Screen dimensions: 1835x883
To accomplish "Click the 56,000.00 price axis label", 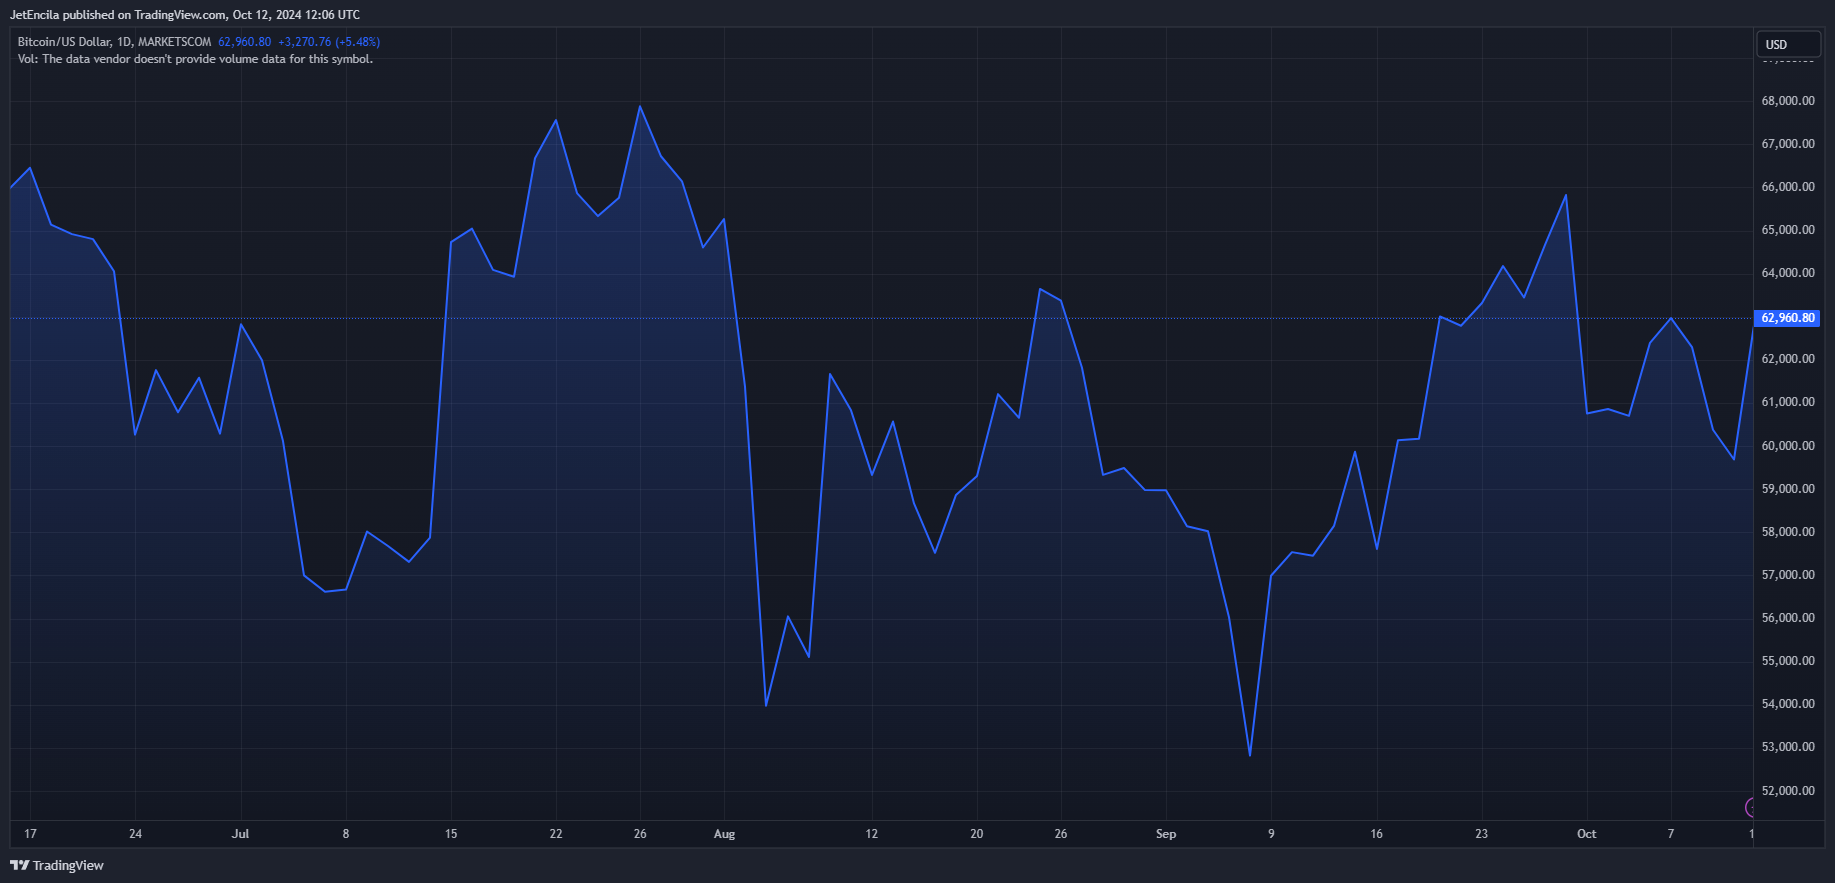I will [1787, 618].
